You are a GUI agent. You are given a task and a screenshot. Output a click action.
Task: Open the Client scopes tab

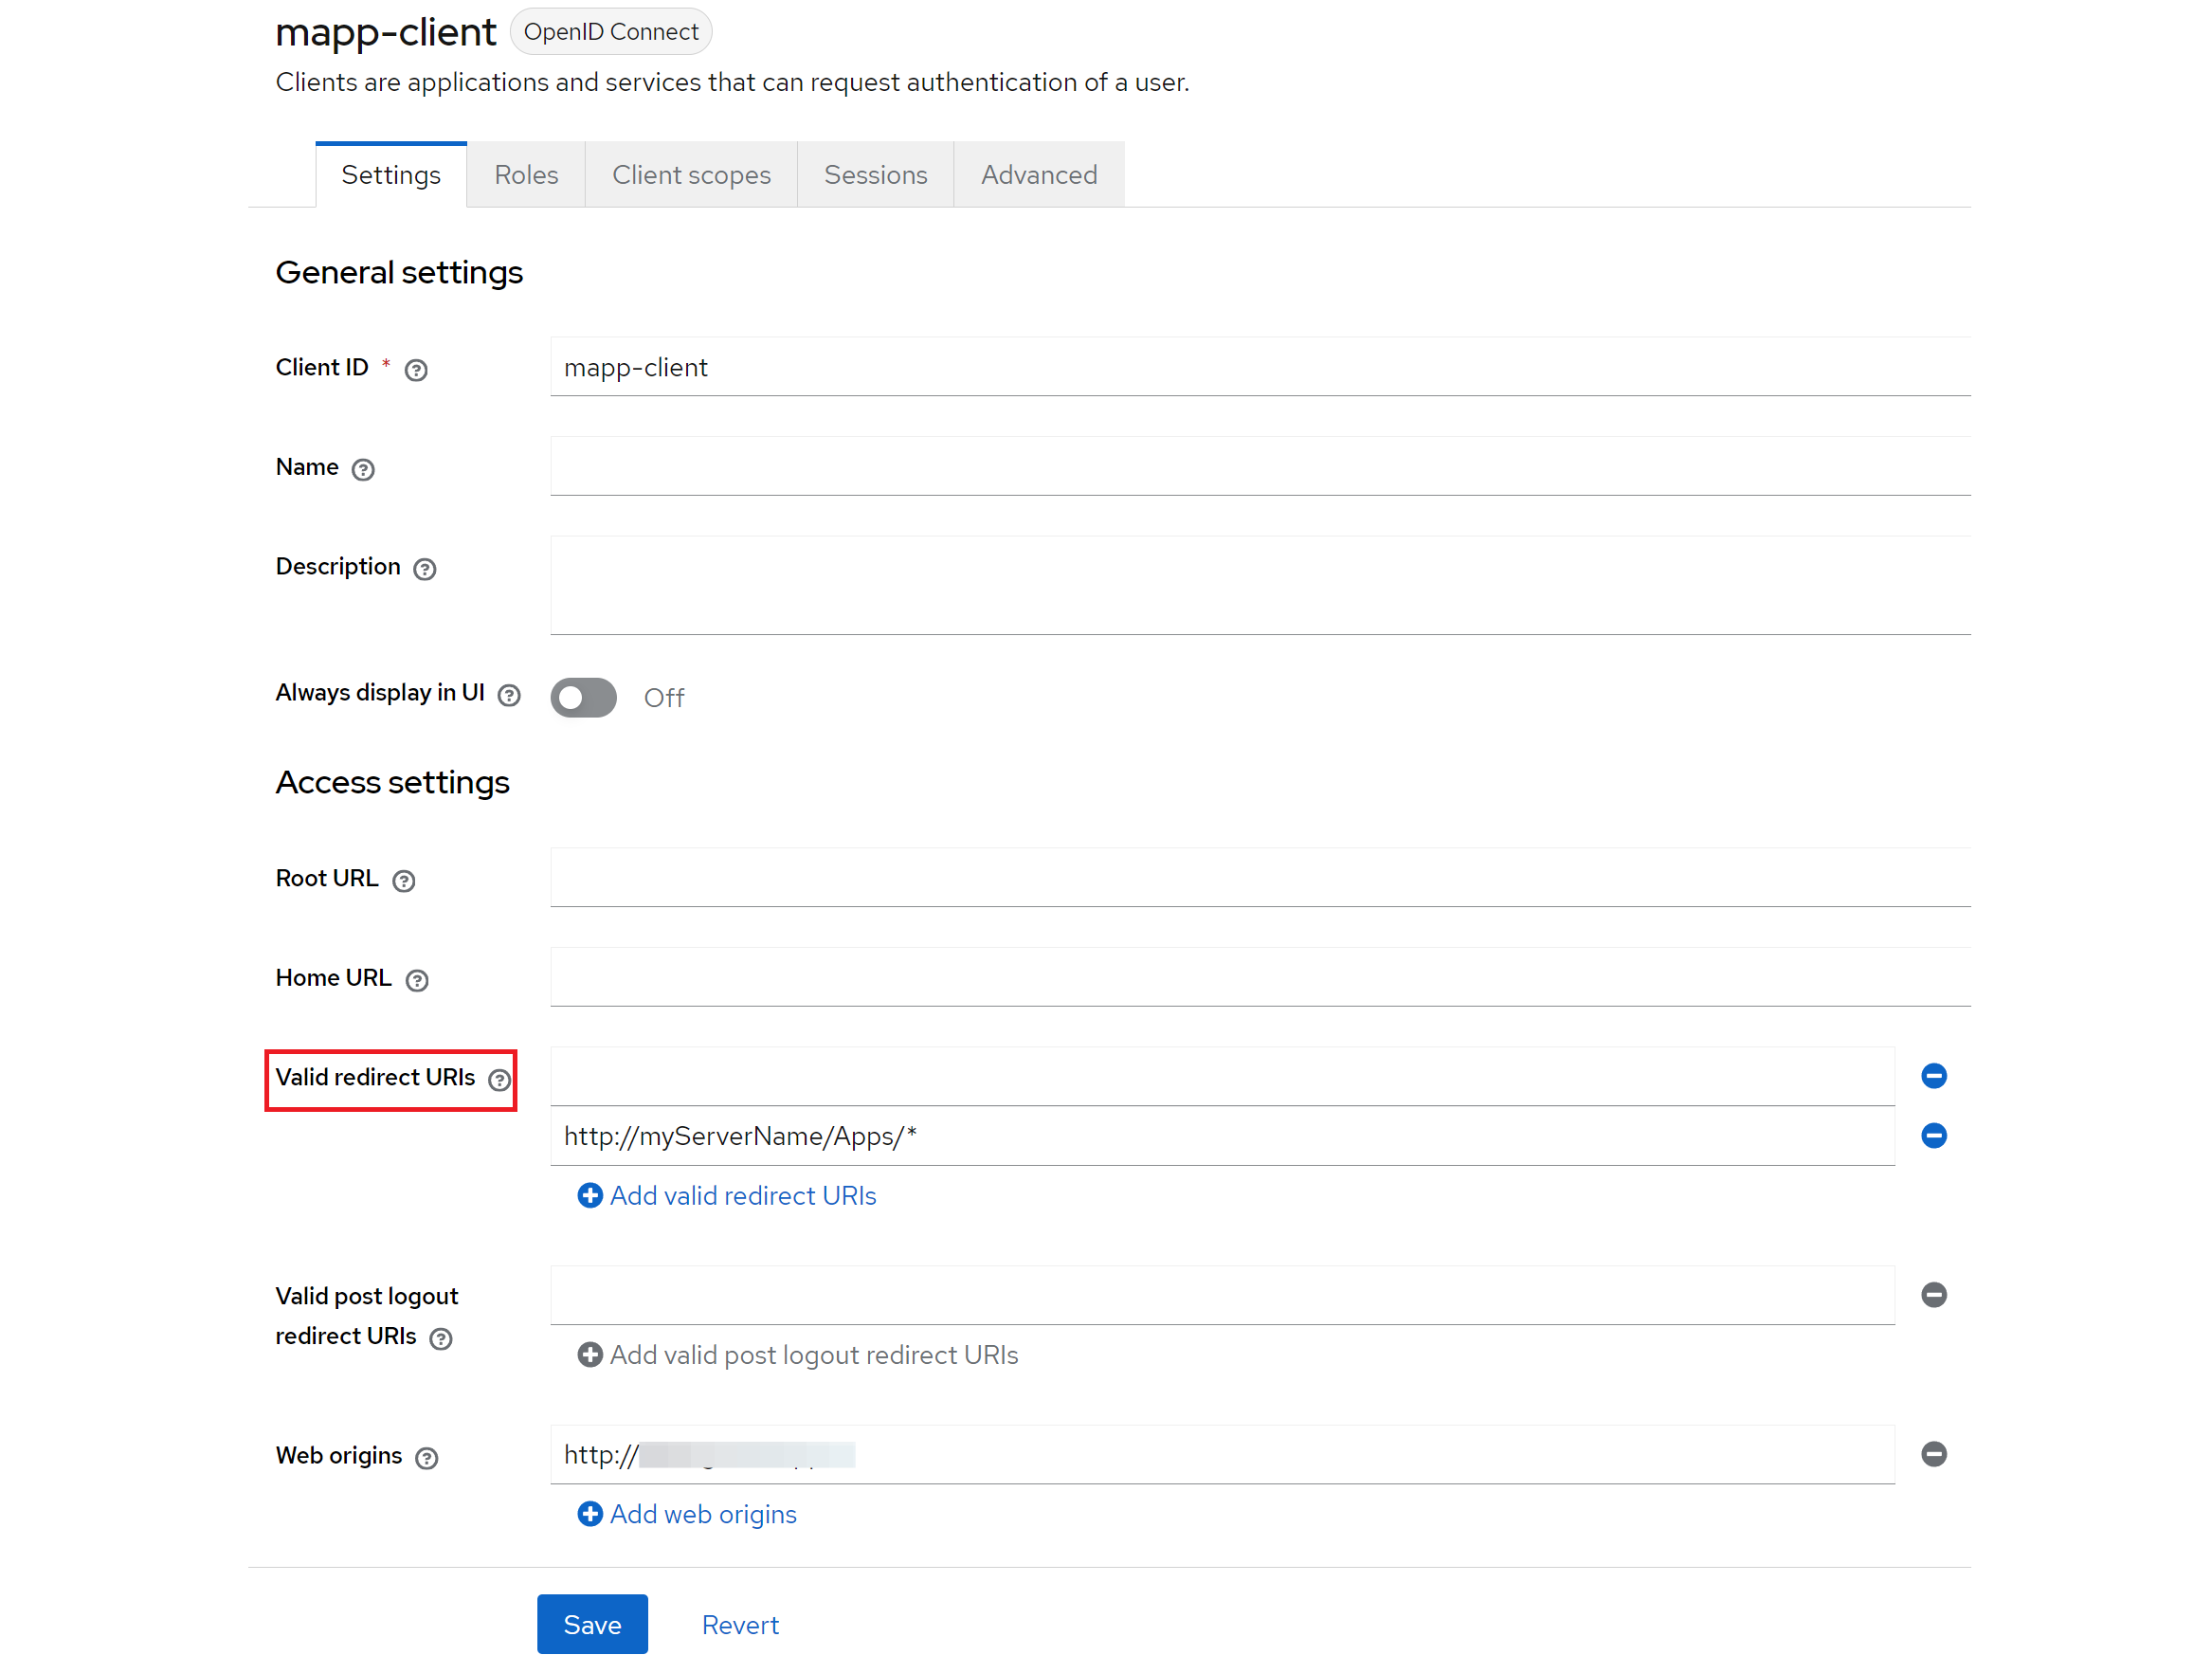pos(691,175)
